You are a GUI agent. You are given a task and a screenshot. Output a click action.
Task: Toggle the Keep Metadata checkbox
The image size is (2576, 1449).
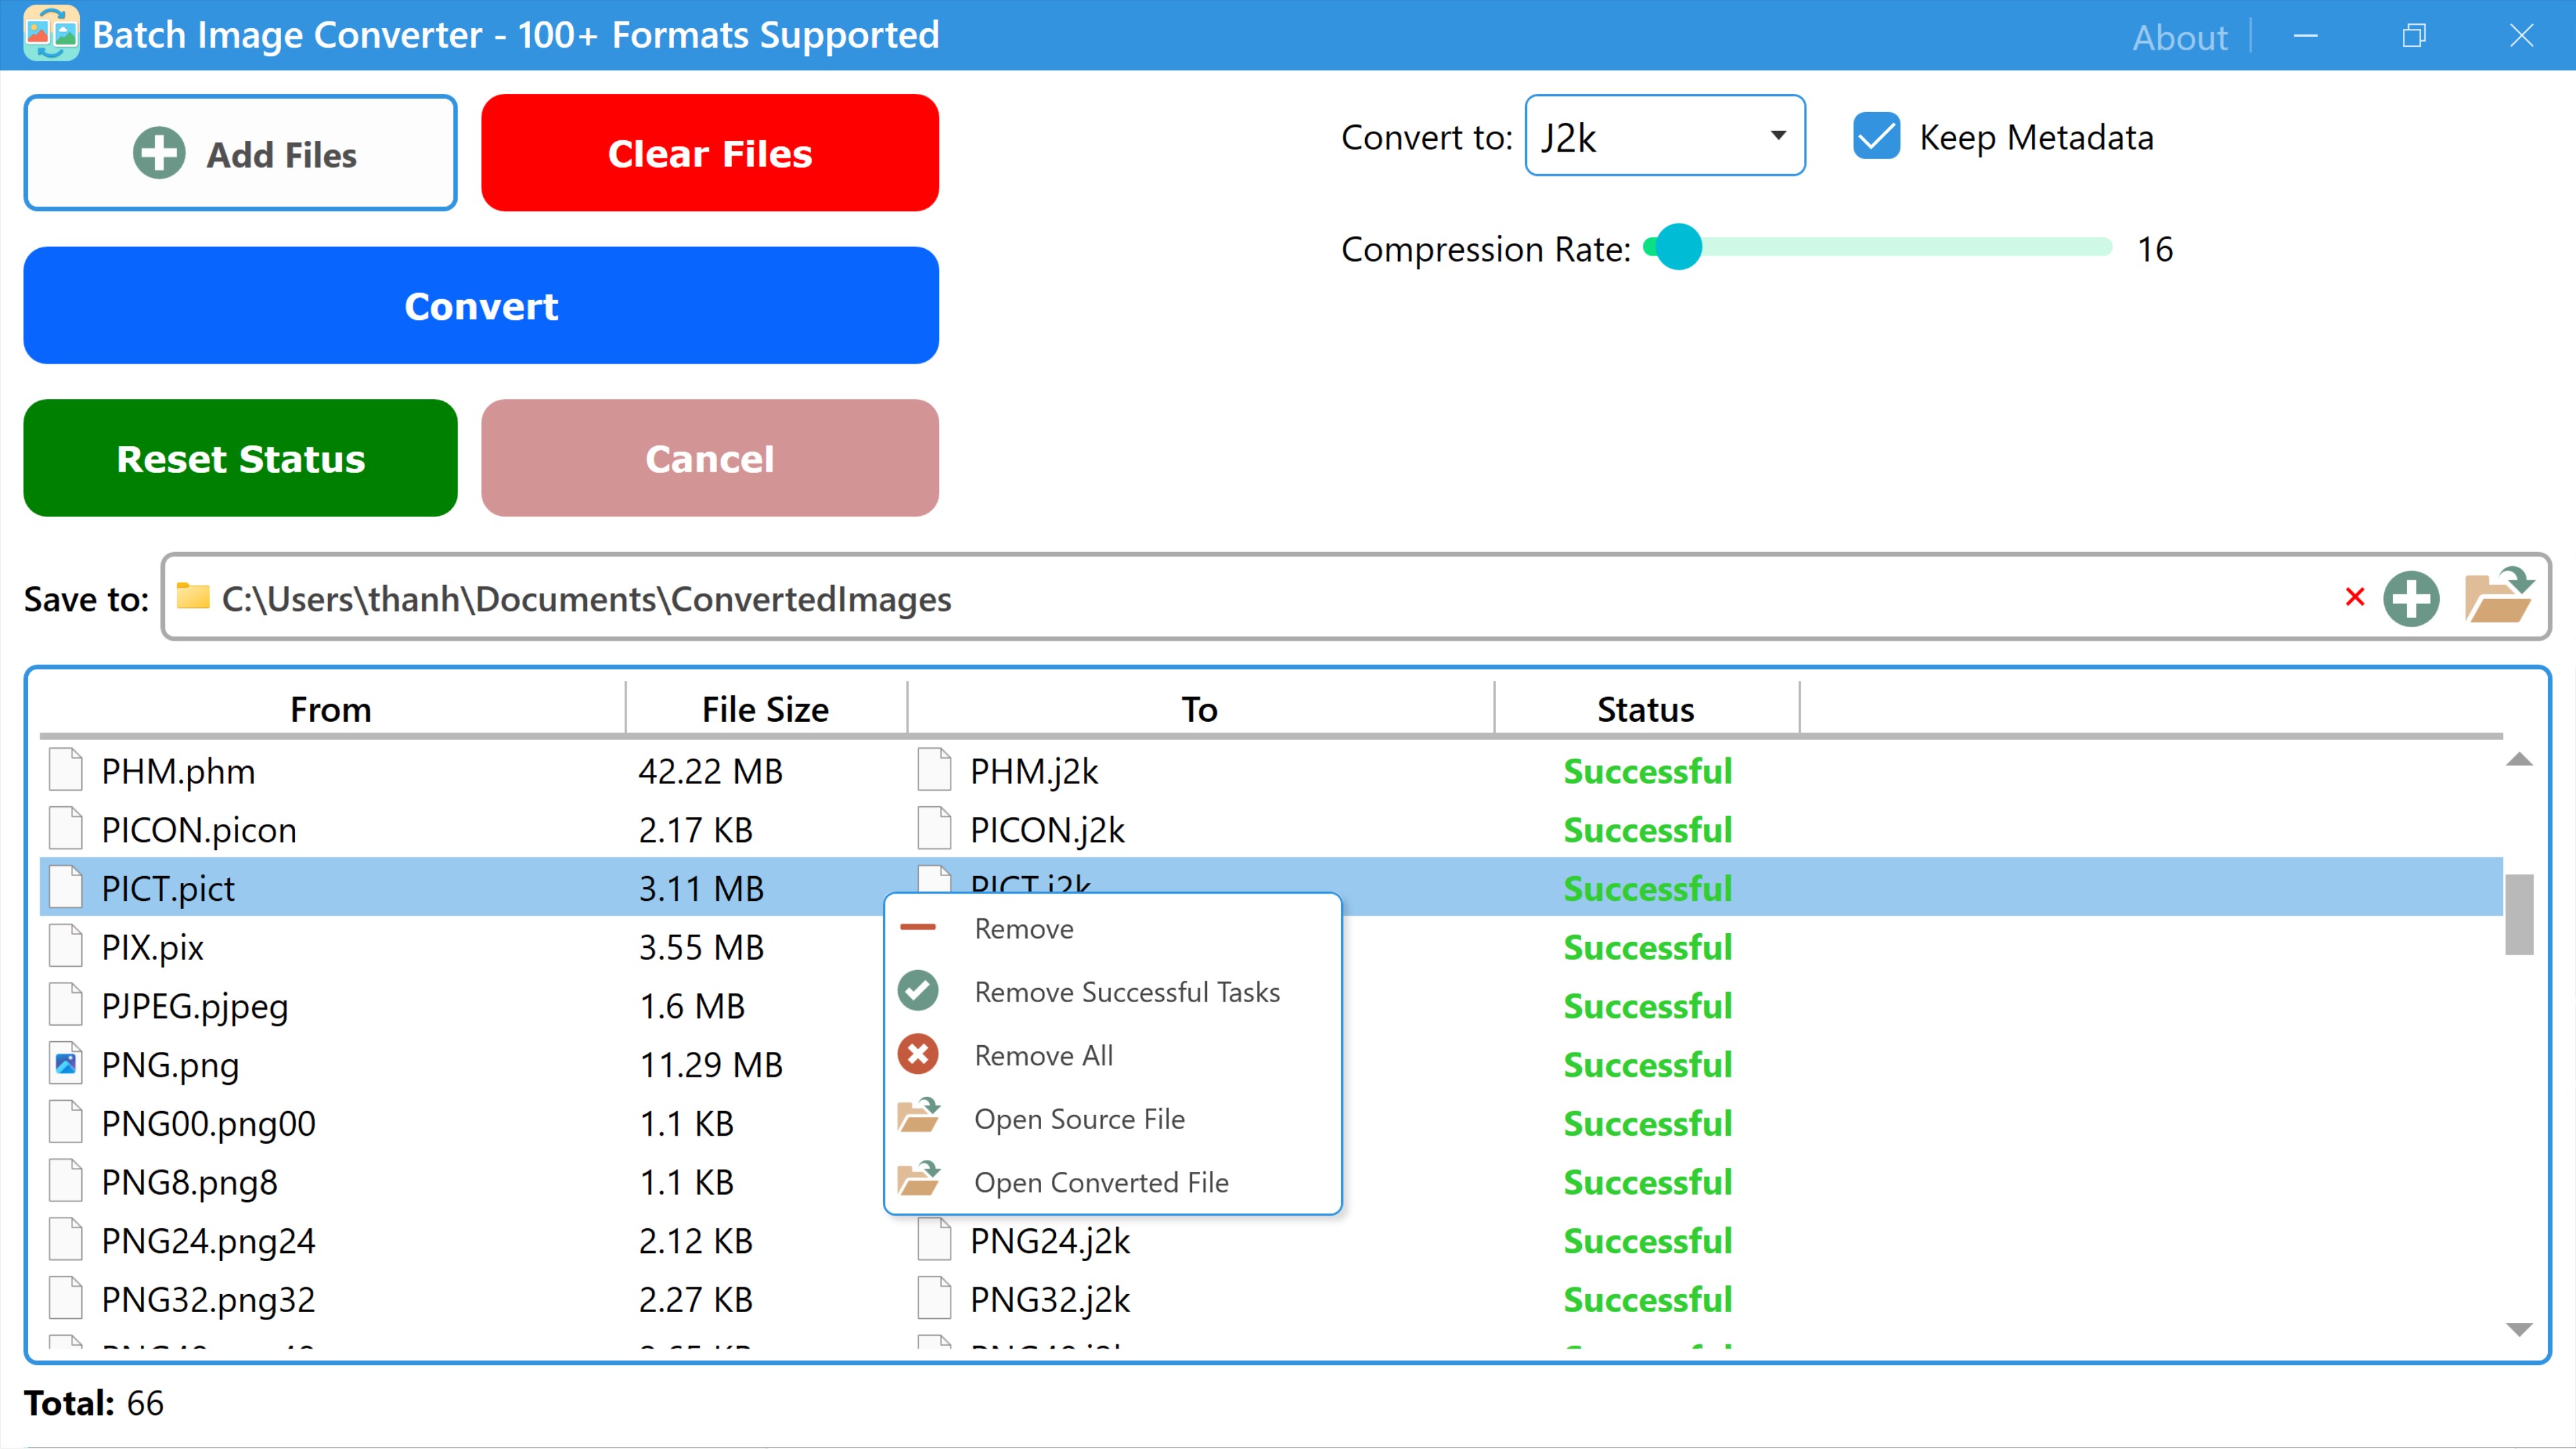[x=1877, y=137]
